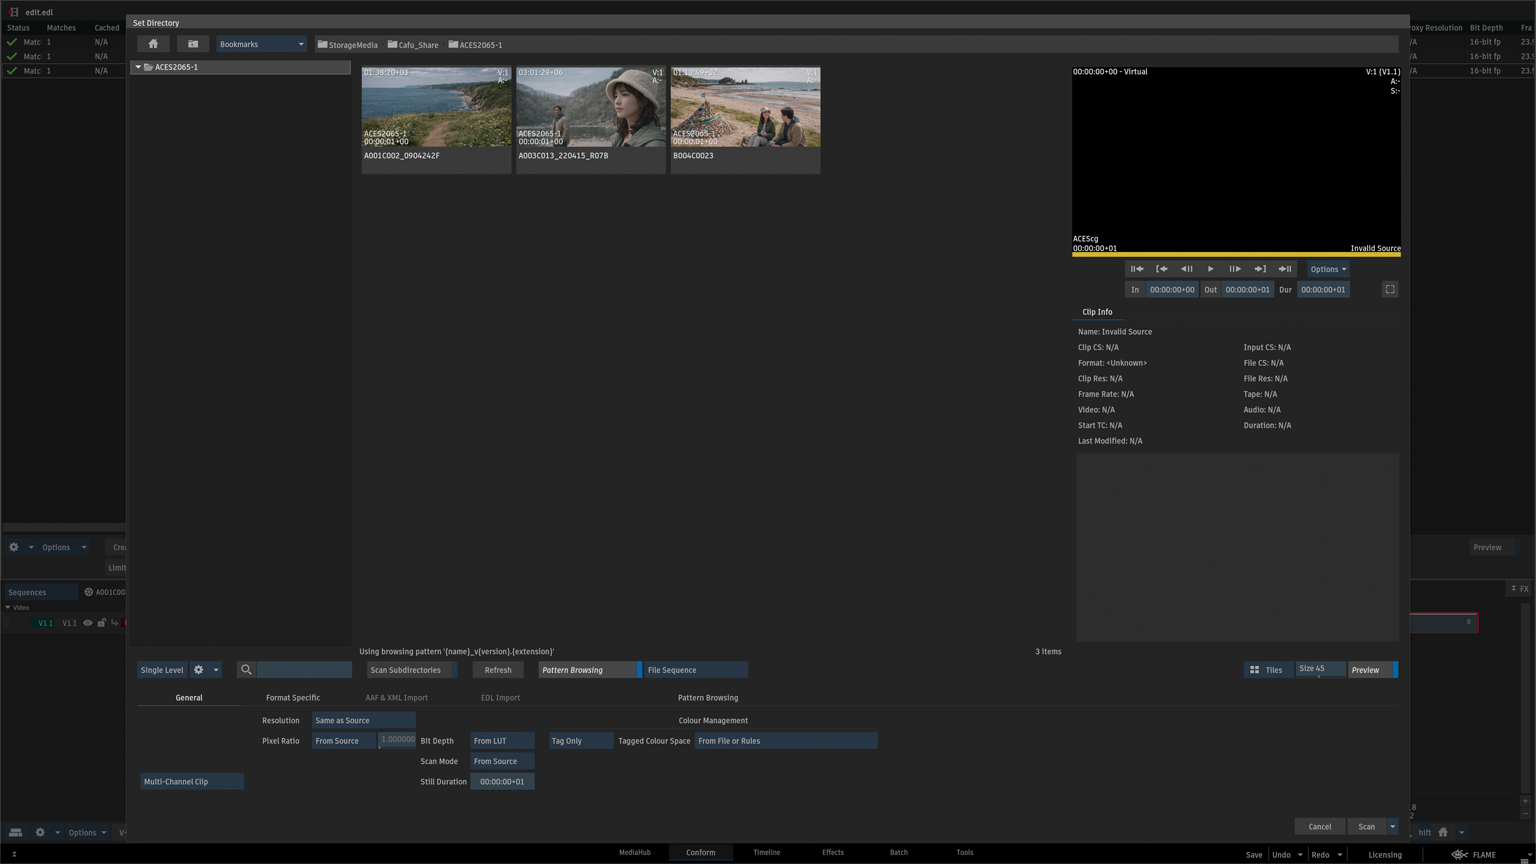
Task: Enable Scan Subdirectories
Action: click(x=410, y=670)
